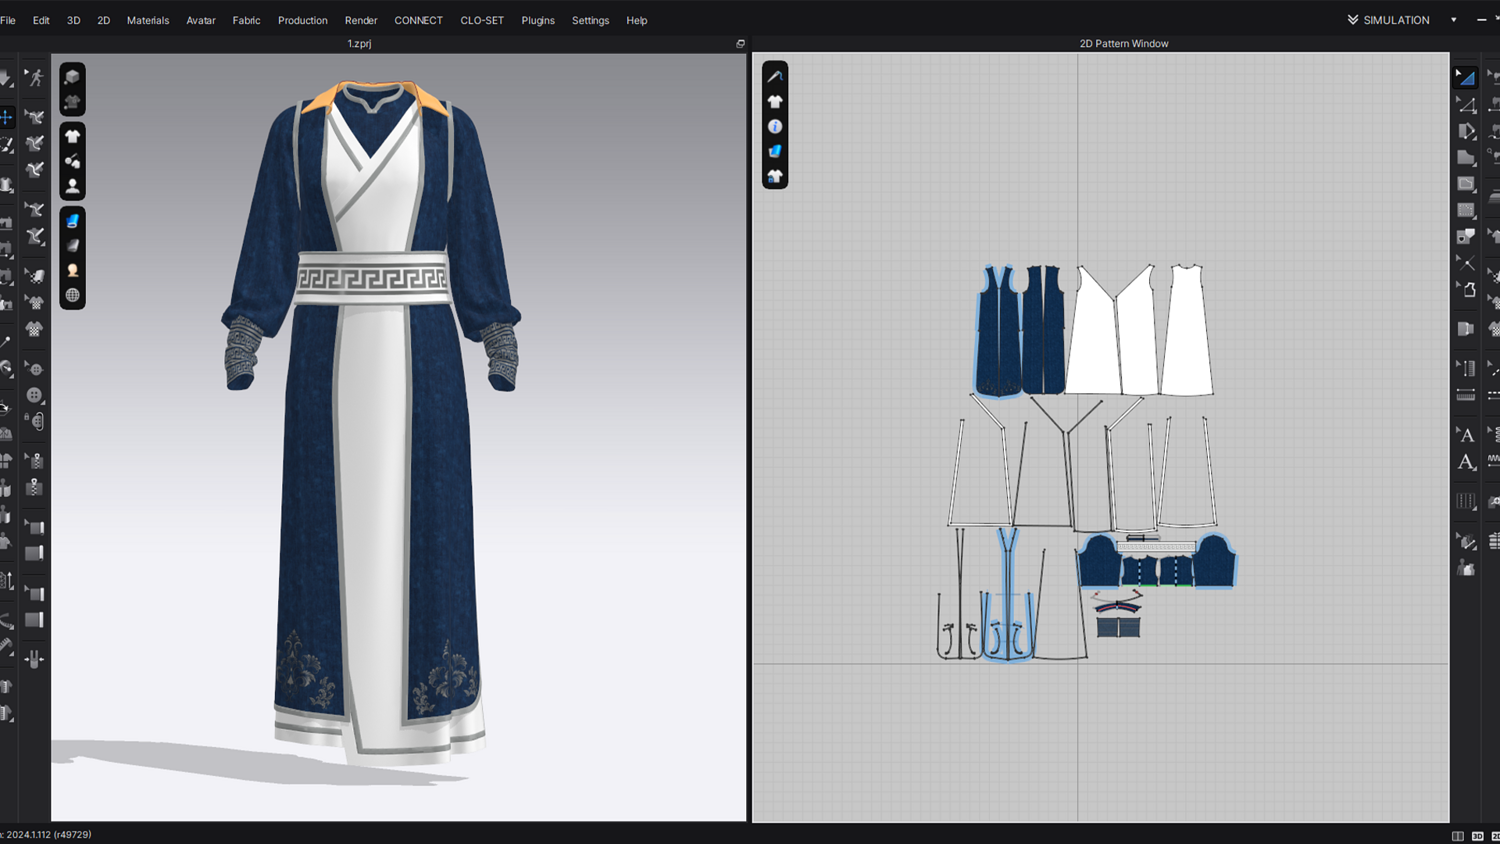This screenshot has width=1500, height=844.
Task: Open the Edit menu
Action: (x=41, y=20)
